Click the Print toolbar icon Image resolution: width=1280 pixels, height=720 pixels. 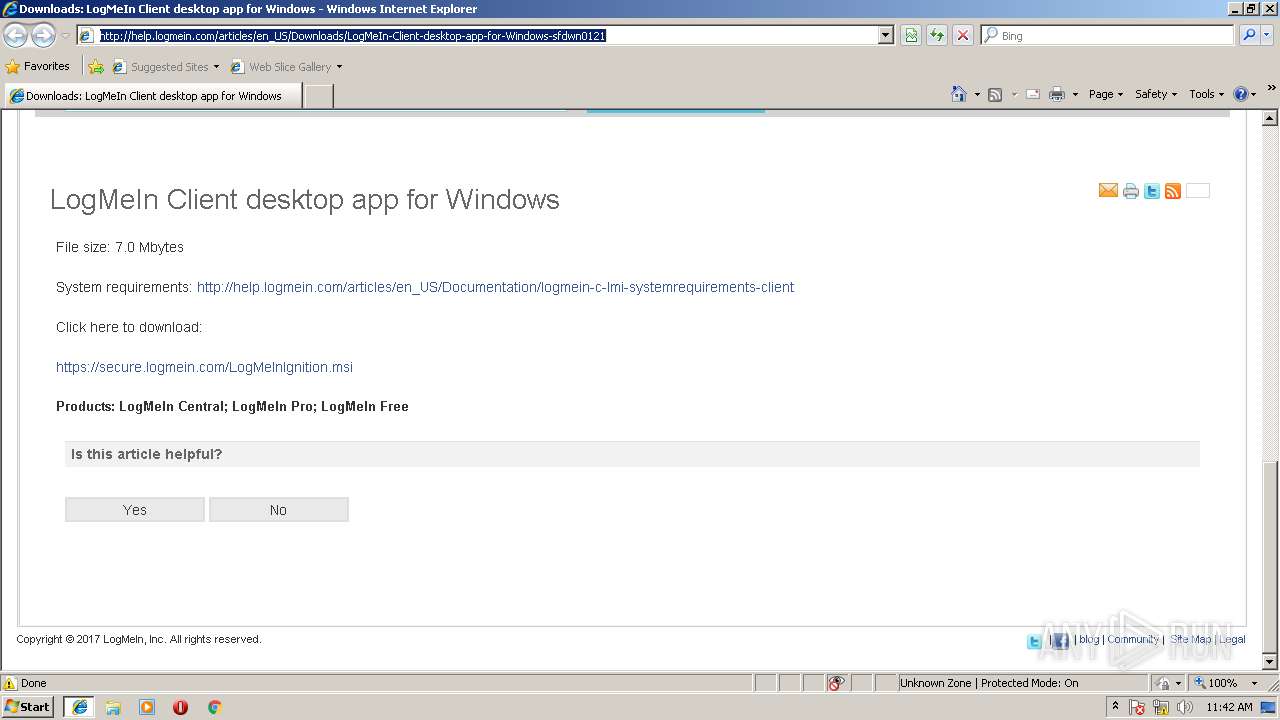coord(1057,94)
